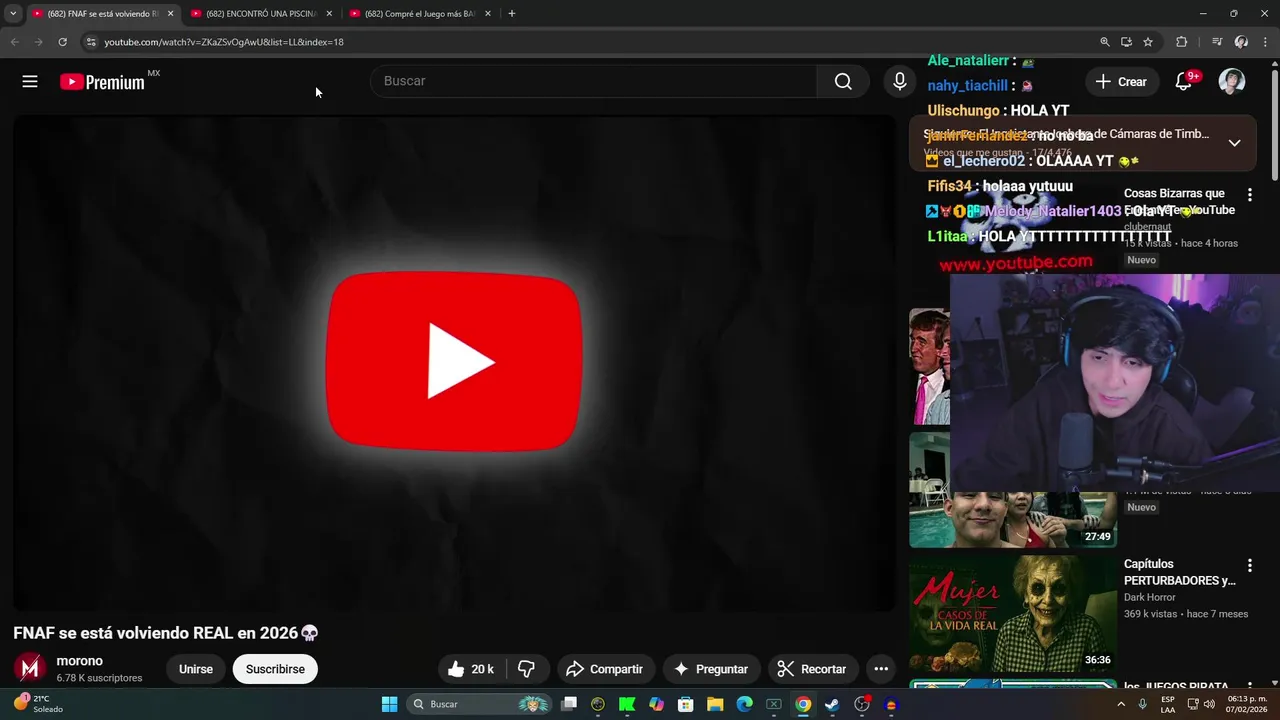This screenshot has width=1280, height=720.
Task: Open the Chrome profile avatar
Action: (1241, 42)
